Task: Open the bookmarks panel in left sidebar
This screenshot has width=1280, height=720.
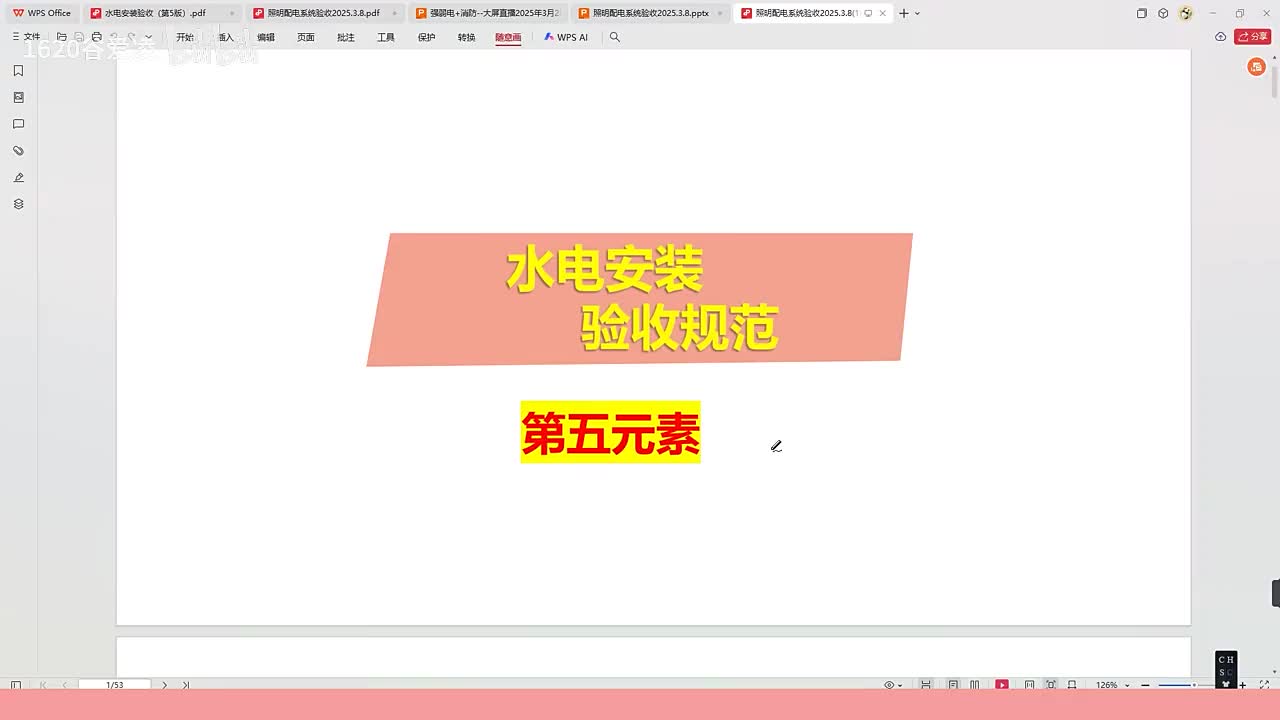Action: [18, 71]
